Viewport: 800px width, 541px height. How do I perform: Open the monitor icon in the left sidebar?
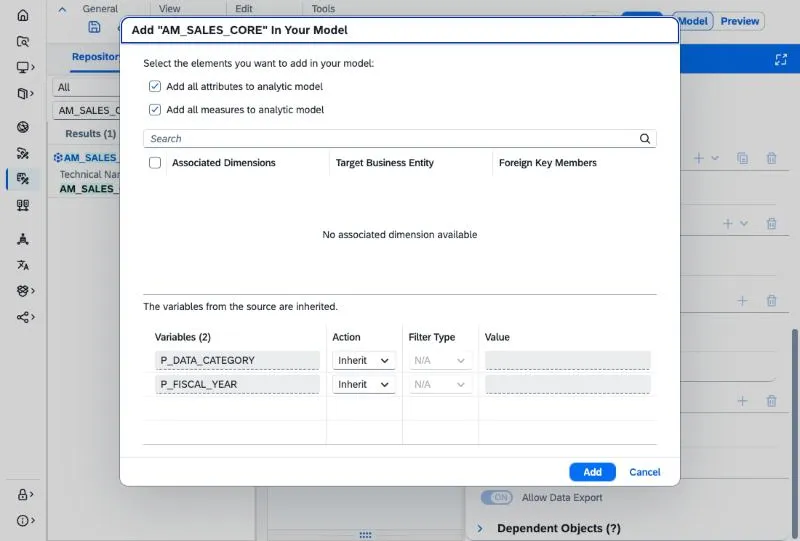[23, 67]
